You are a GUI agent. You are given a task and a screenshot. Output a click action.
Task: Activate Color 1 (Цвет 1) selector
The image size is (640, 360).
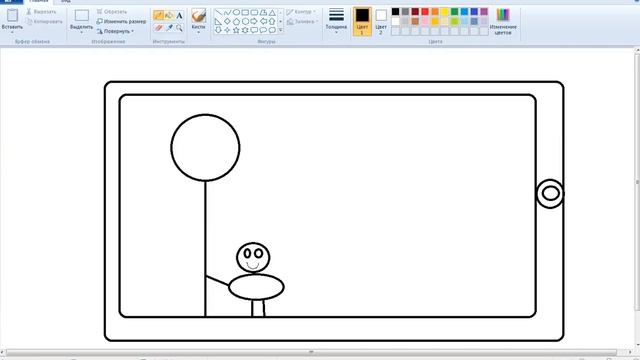[x=362, y=21]
